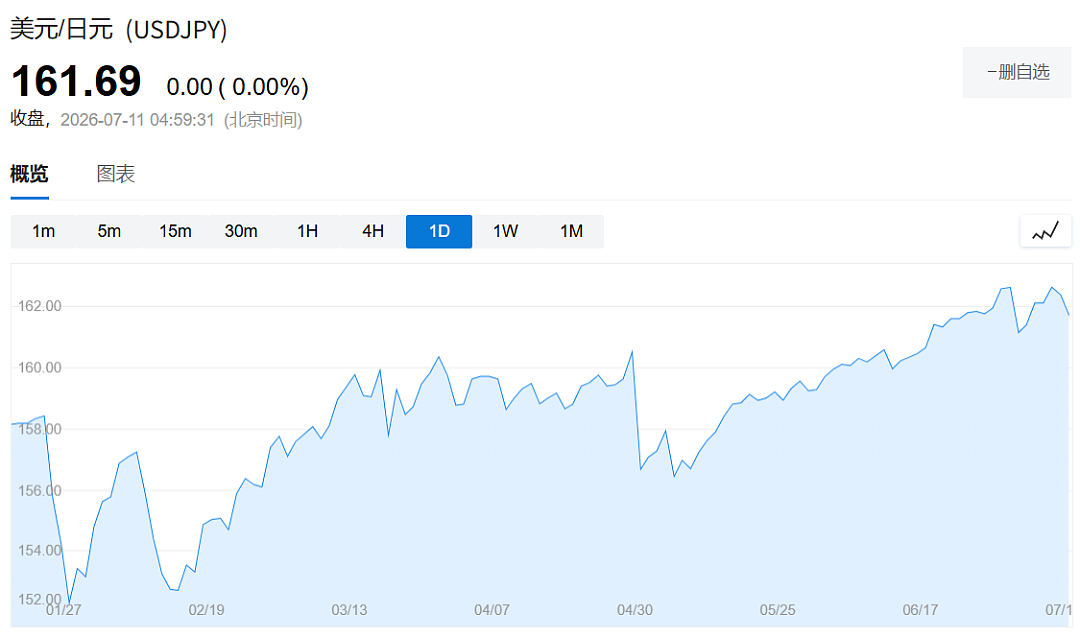Switch chart to 1H interval
This screenshot has width=1080, height=639.
click(x=307, y=231)
